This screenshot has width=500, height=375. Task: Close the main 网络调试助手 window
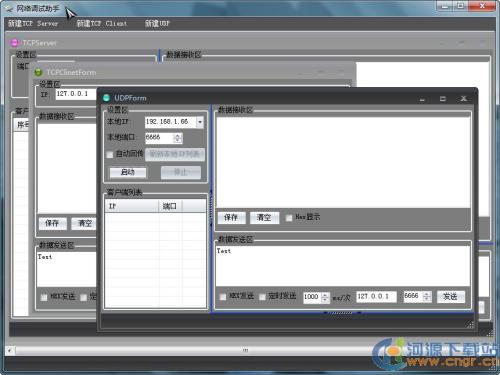tap(482, 6)
